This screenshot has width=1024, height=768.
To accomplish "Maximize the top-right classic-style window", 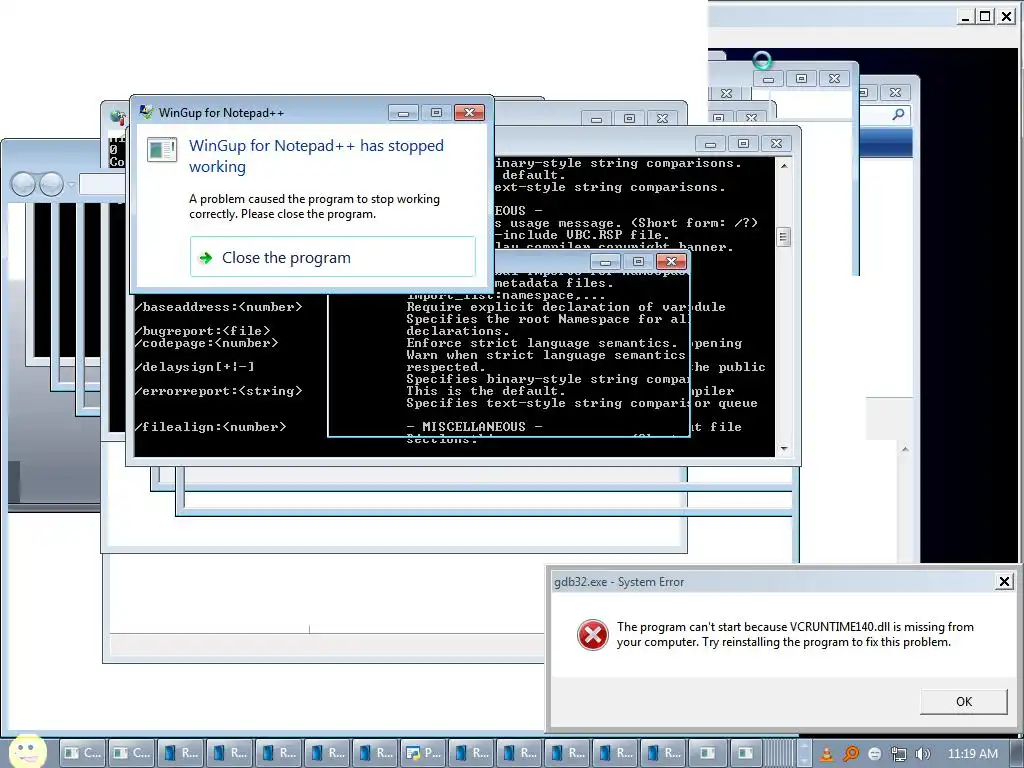I will (x=985, y=16).
